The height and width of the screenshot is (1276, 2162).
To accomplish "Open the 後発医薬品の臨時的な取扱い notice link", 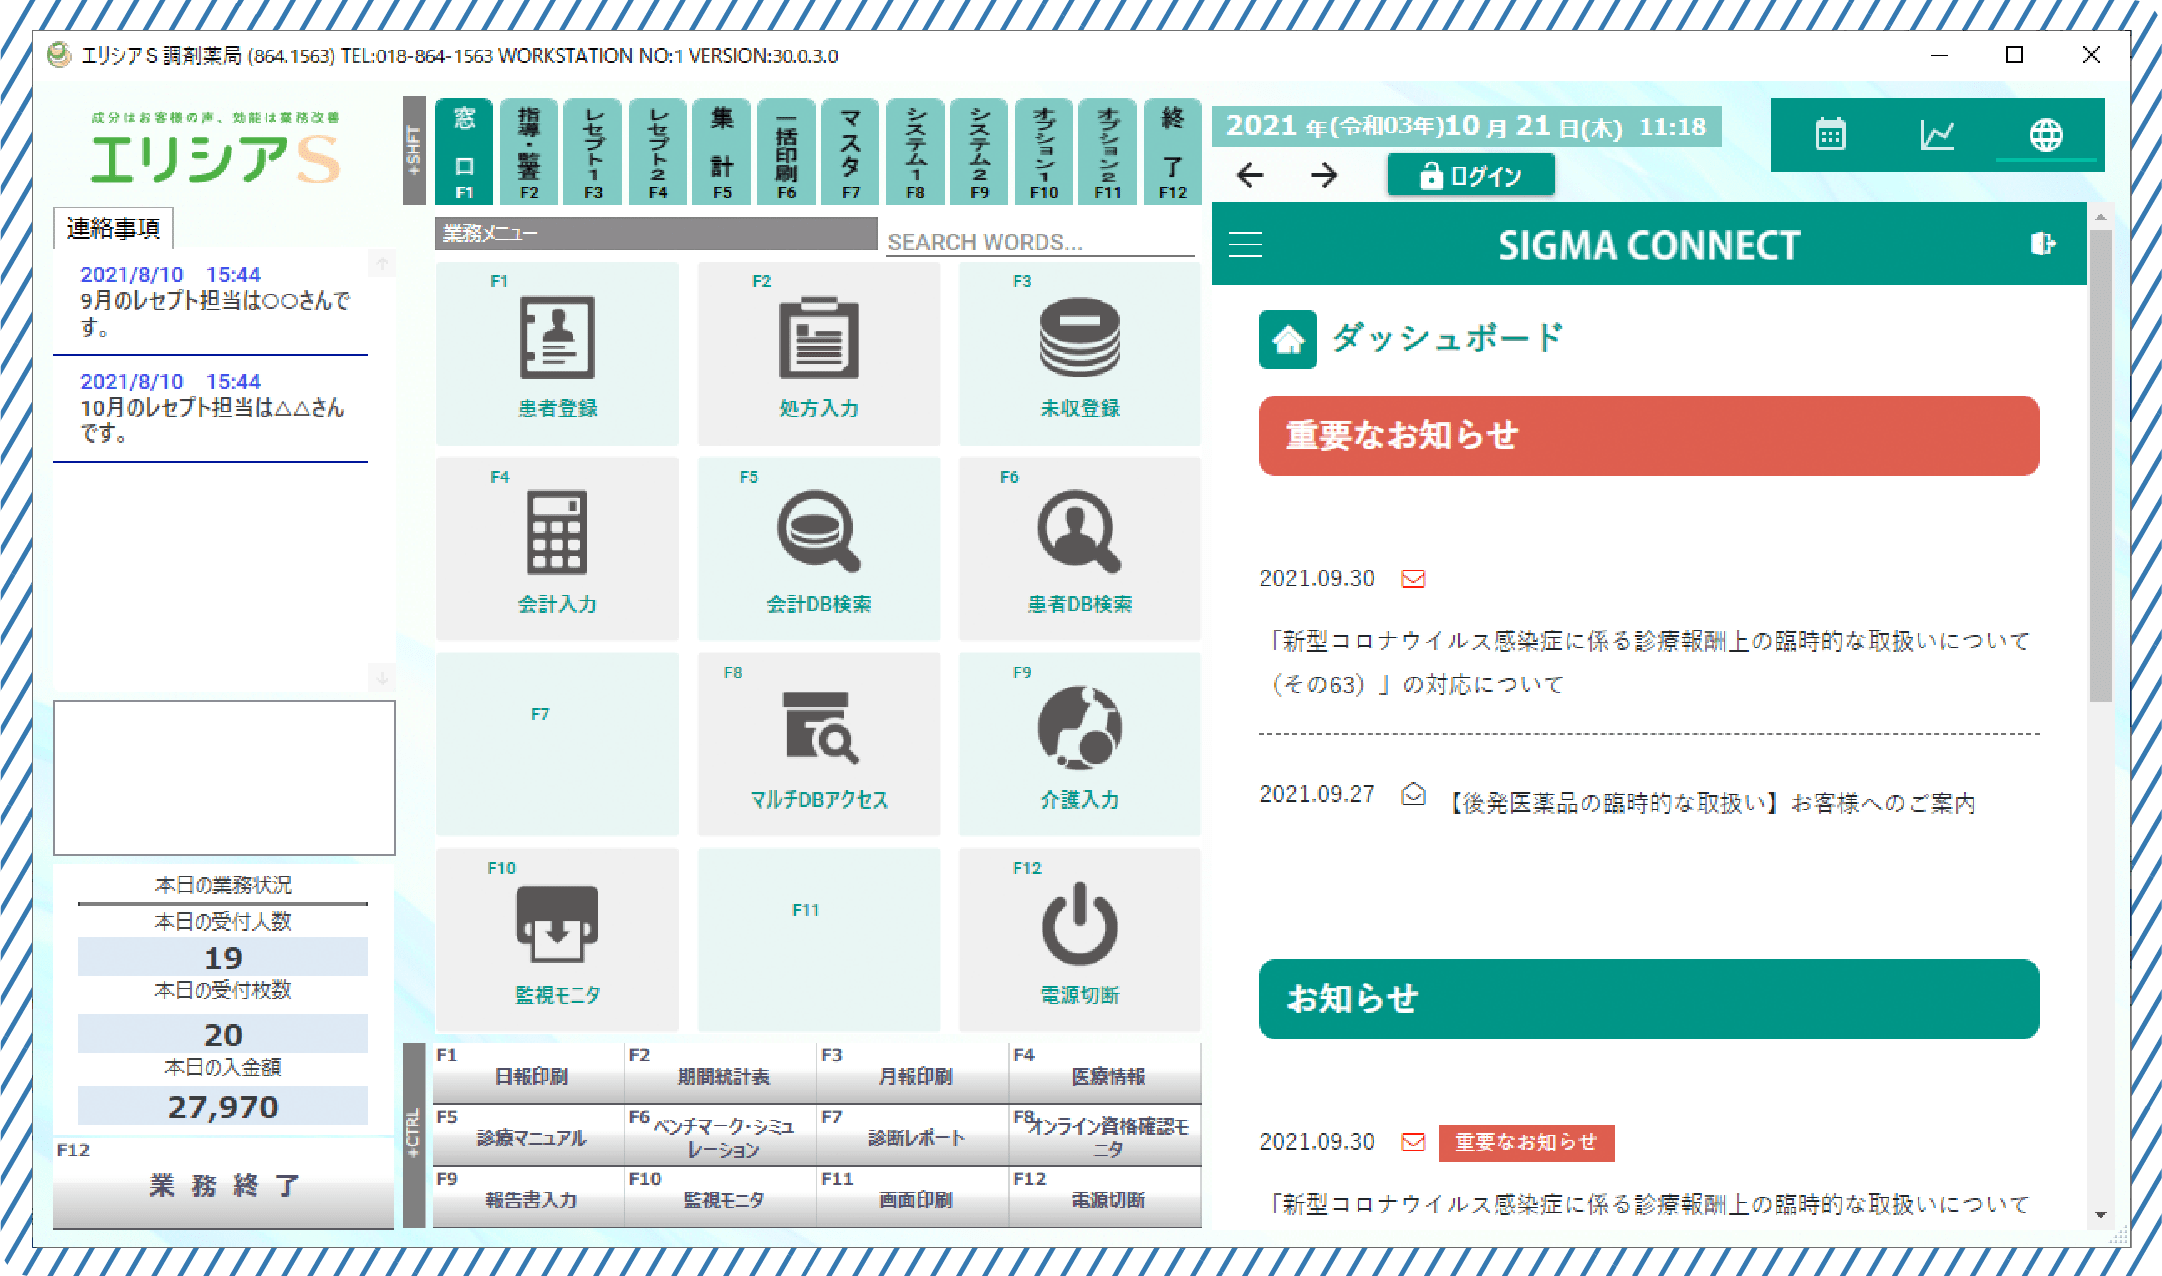I will [x=1712, y=803].
